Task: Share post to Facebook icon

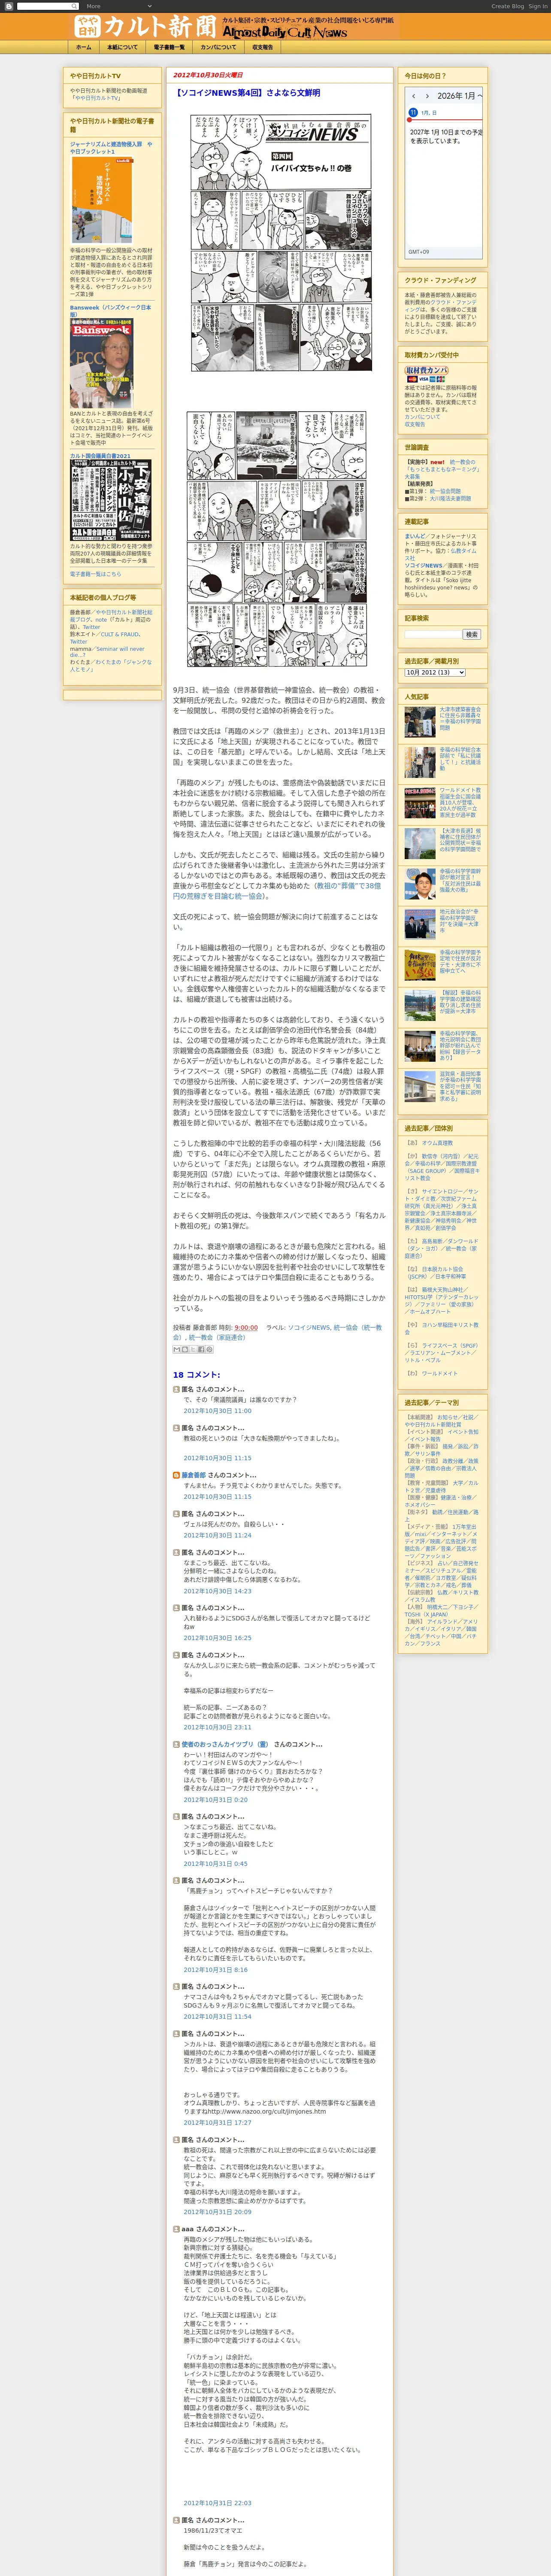Action: 201,1349
